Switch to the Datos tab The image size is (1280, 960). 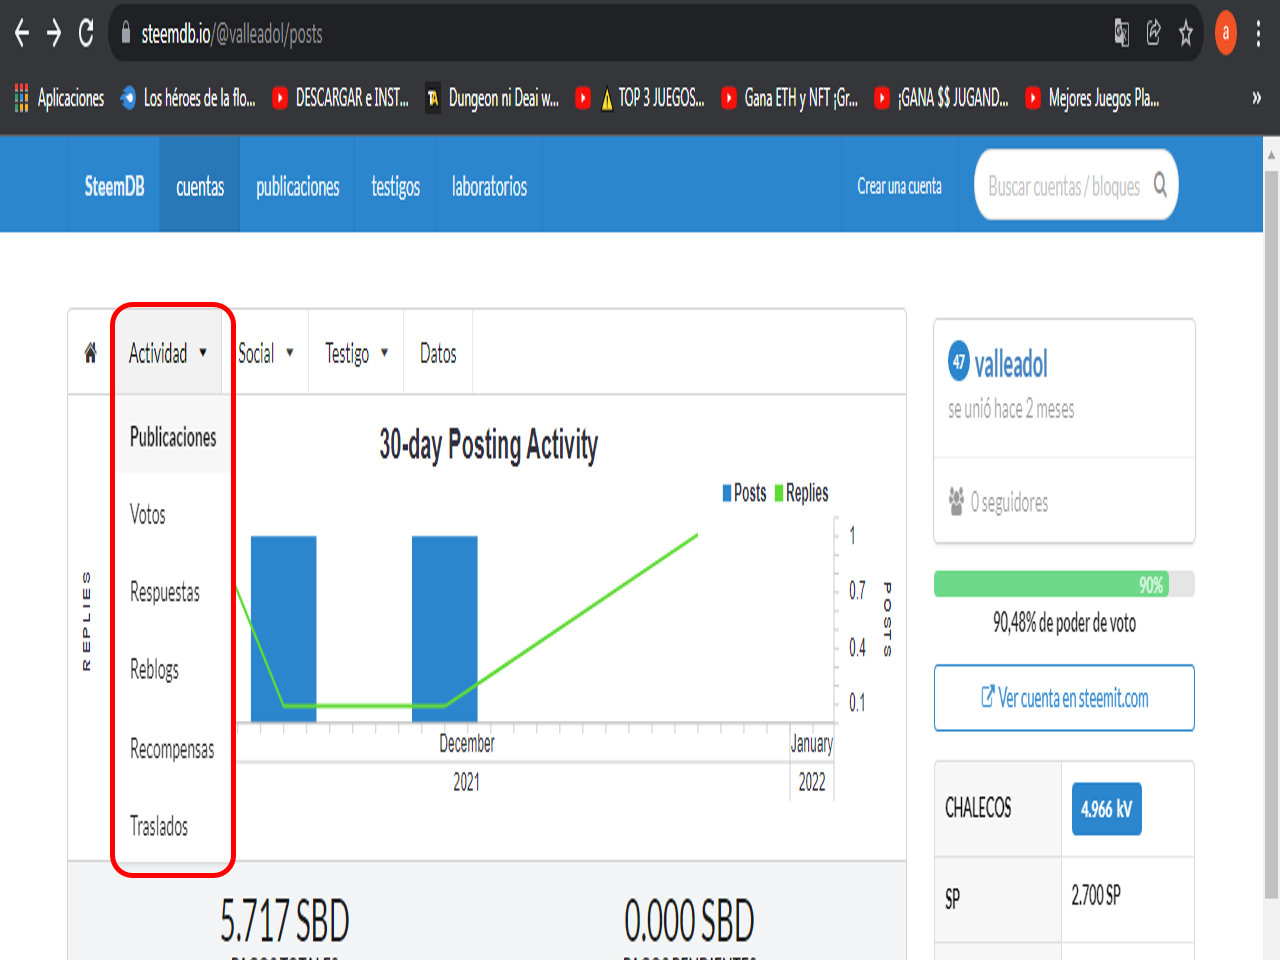point(438,353)
